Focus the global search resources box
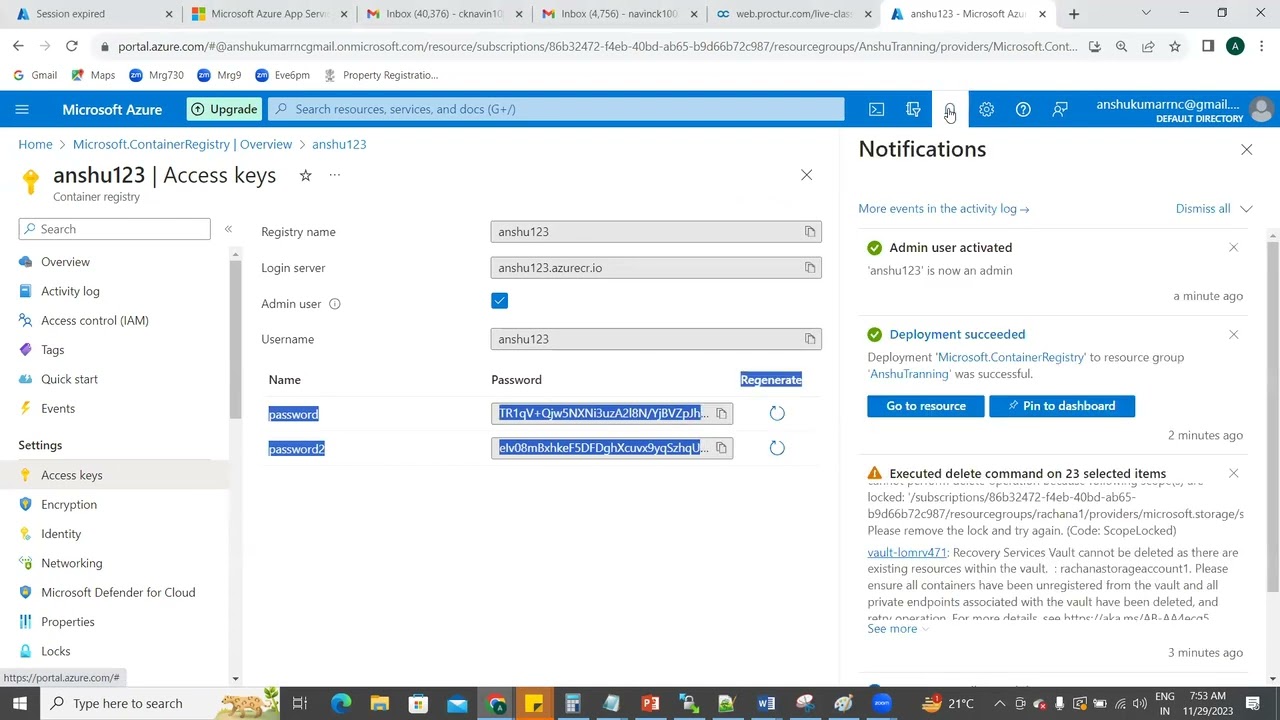 (557, 109)
